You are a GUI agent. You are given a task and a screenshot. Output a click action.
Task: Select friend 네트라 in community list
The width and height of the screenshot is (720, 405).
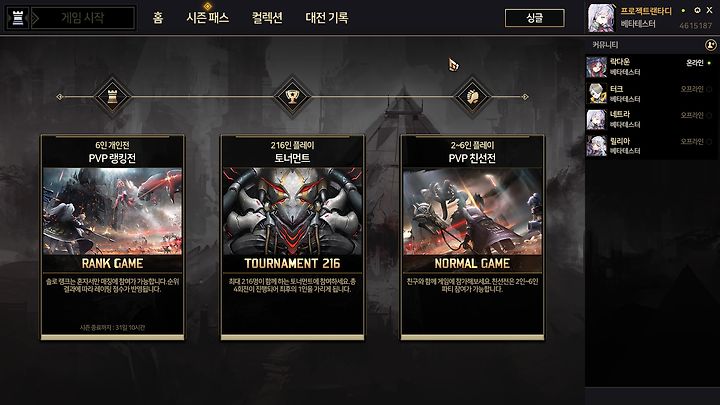click(x=650, y=119)
